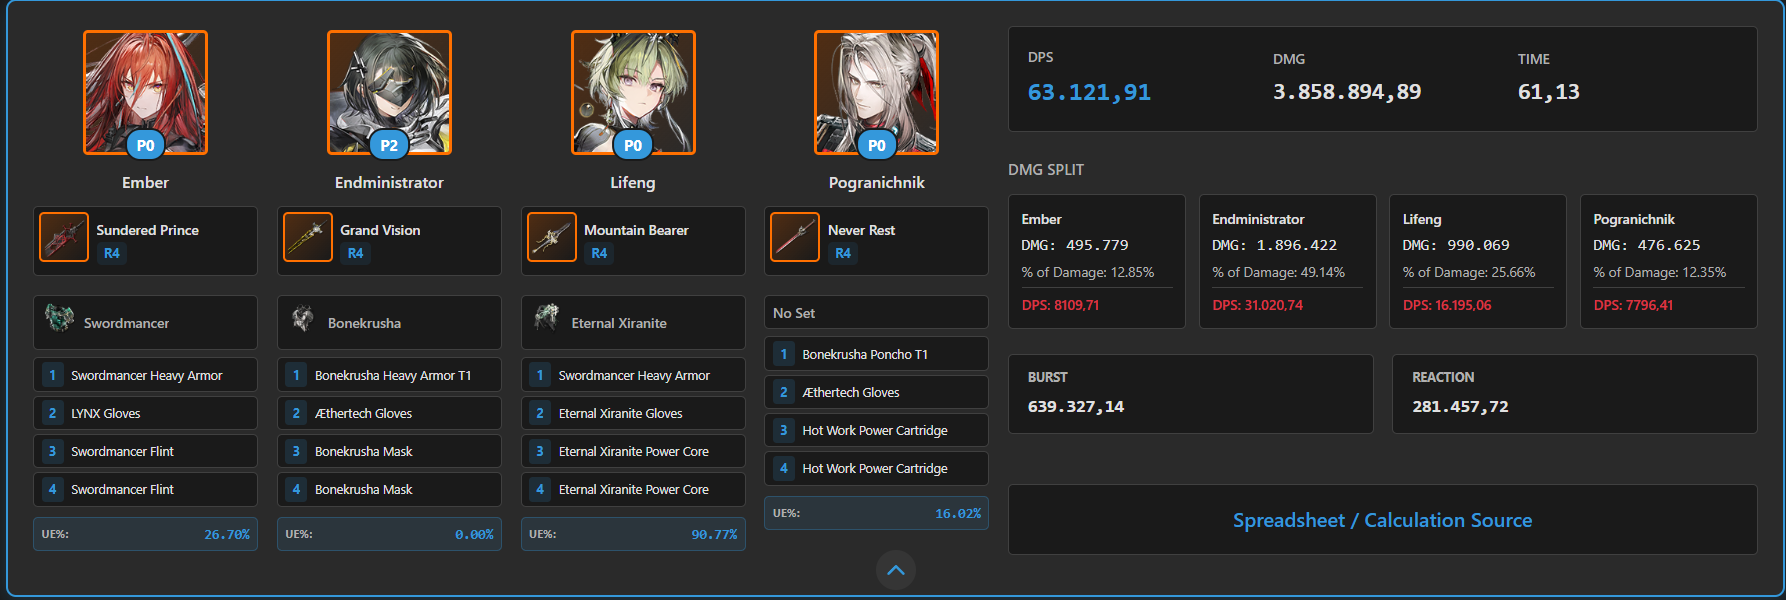This screenshot has width=1786, height=600.
Task: Click Lifeng's P0 potential badge
Action: [633, 145]
